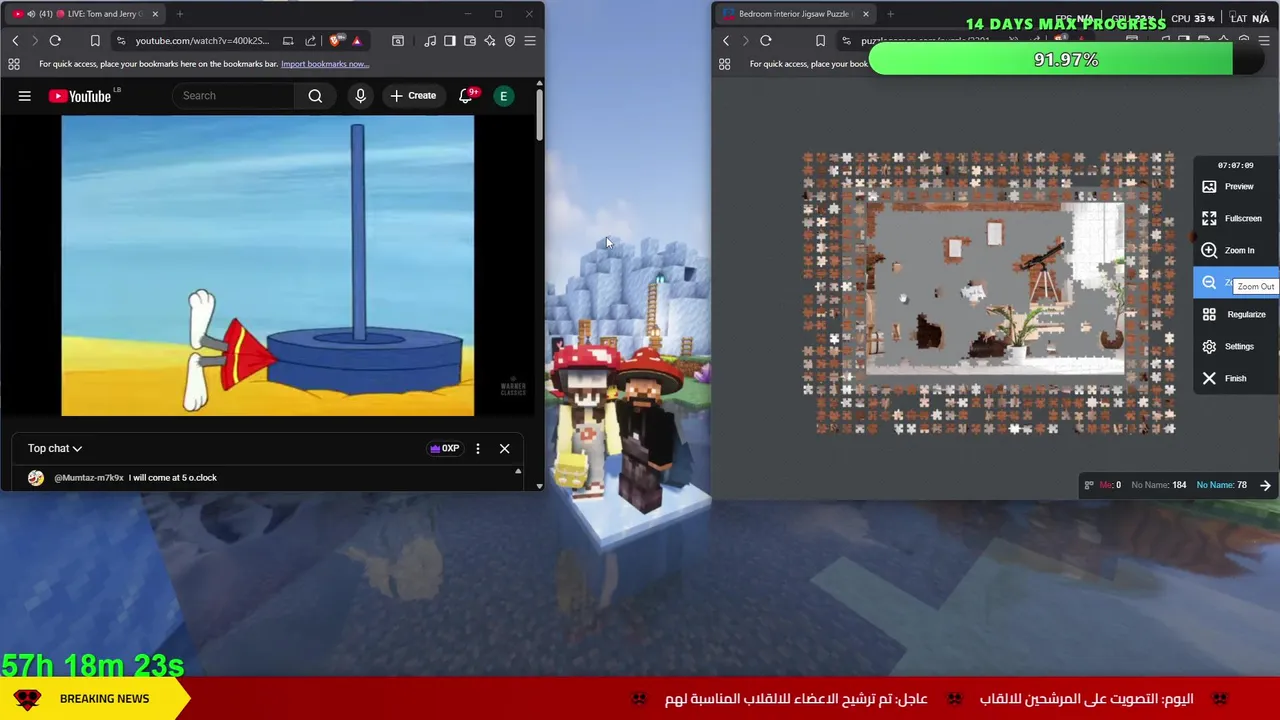The width and height of the screenshot is (1280, 720).
Task: Go to YouTube home via logo
Action: [80, 96]
